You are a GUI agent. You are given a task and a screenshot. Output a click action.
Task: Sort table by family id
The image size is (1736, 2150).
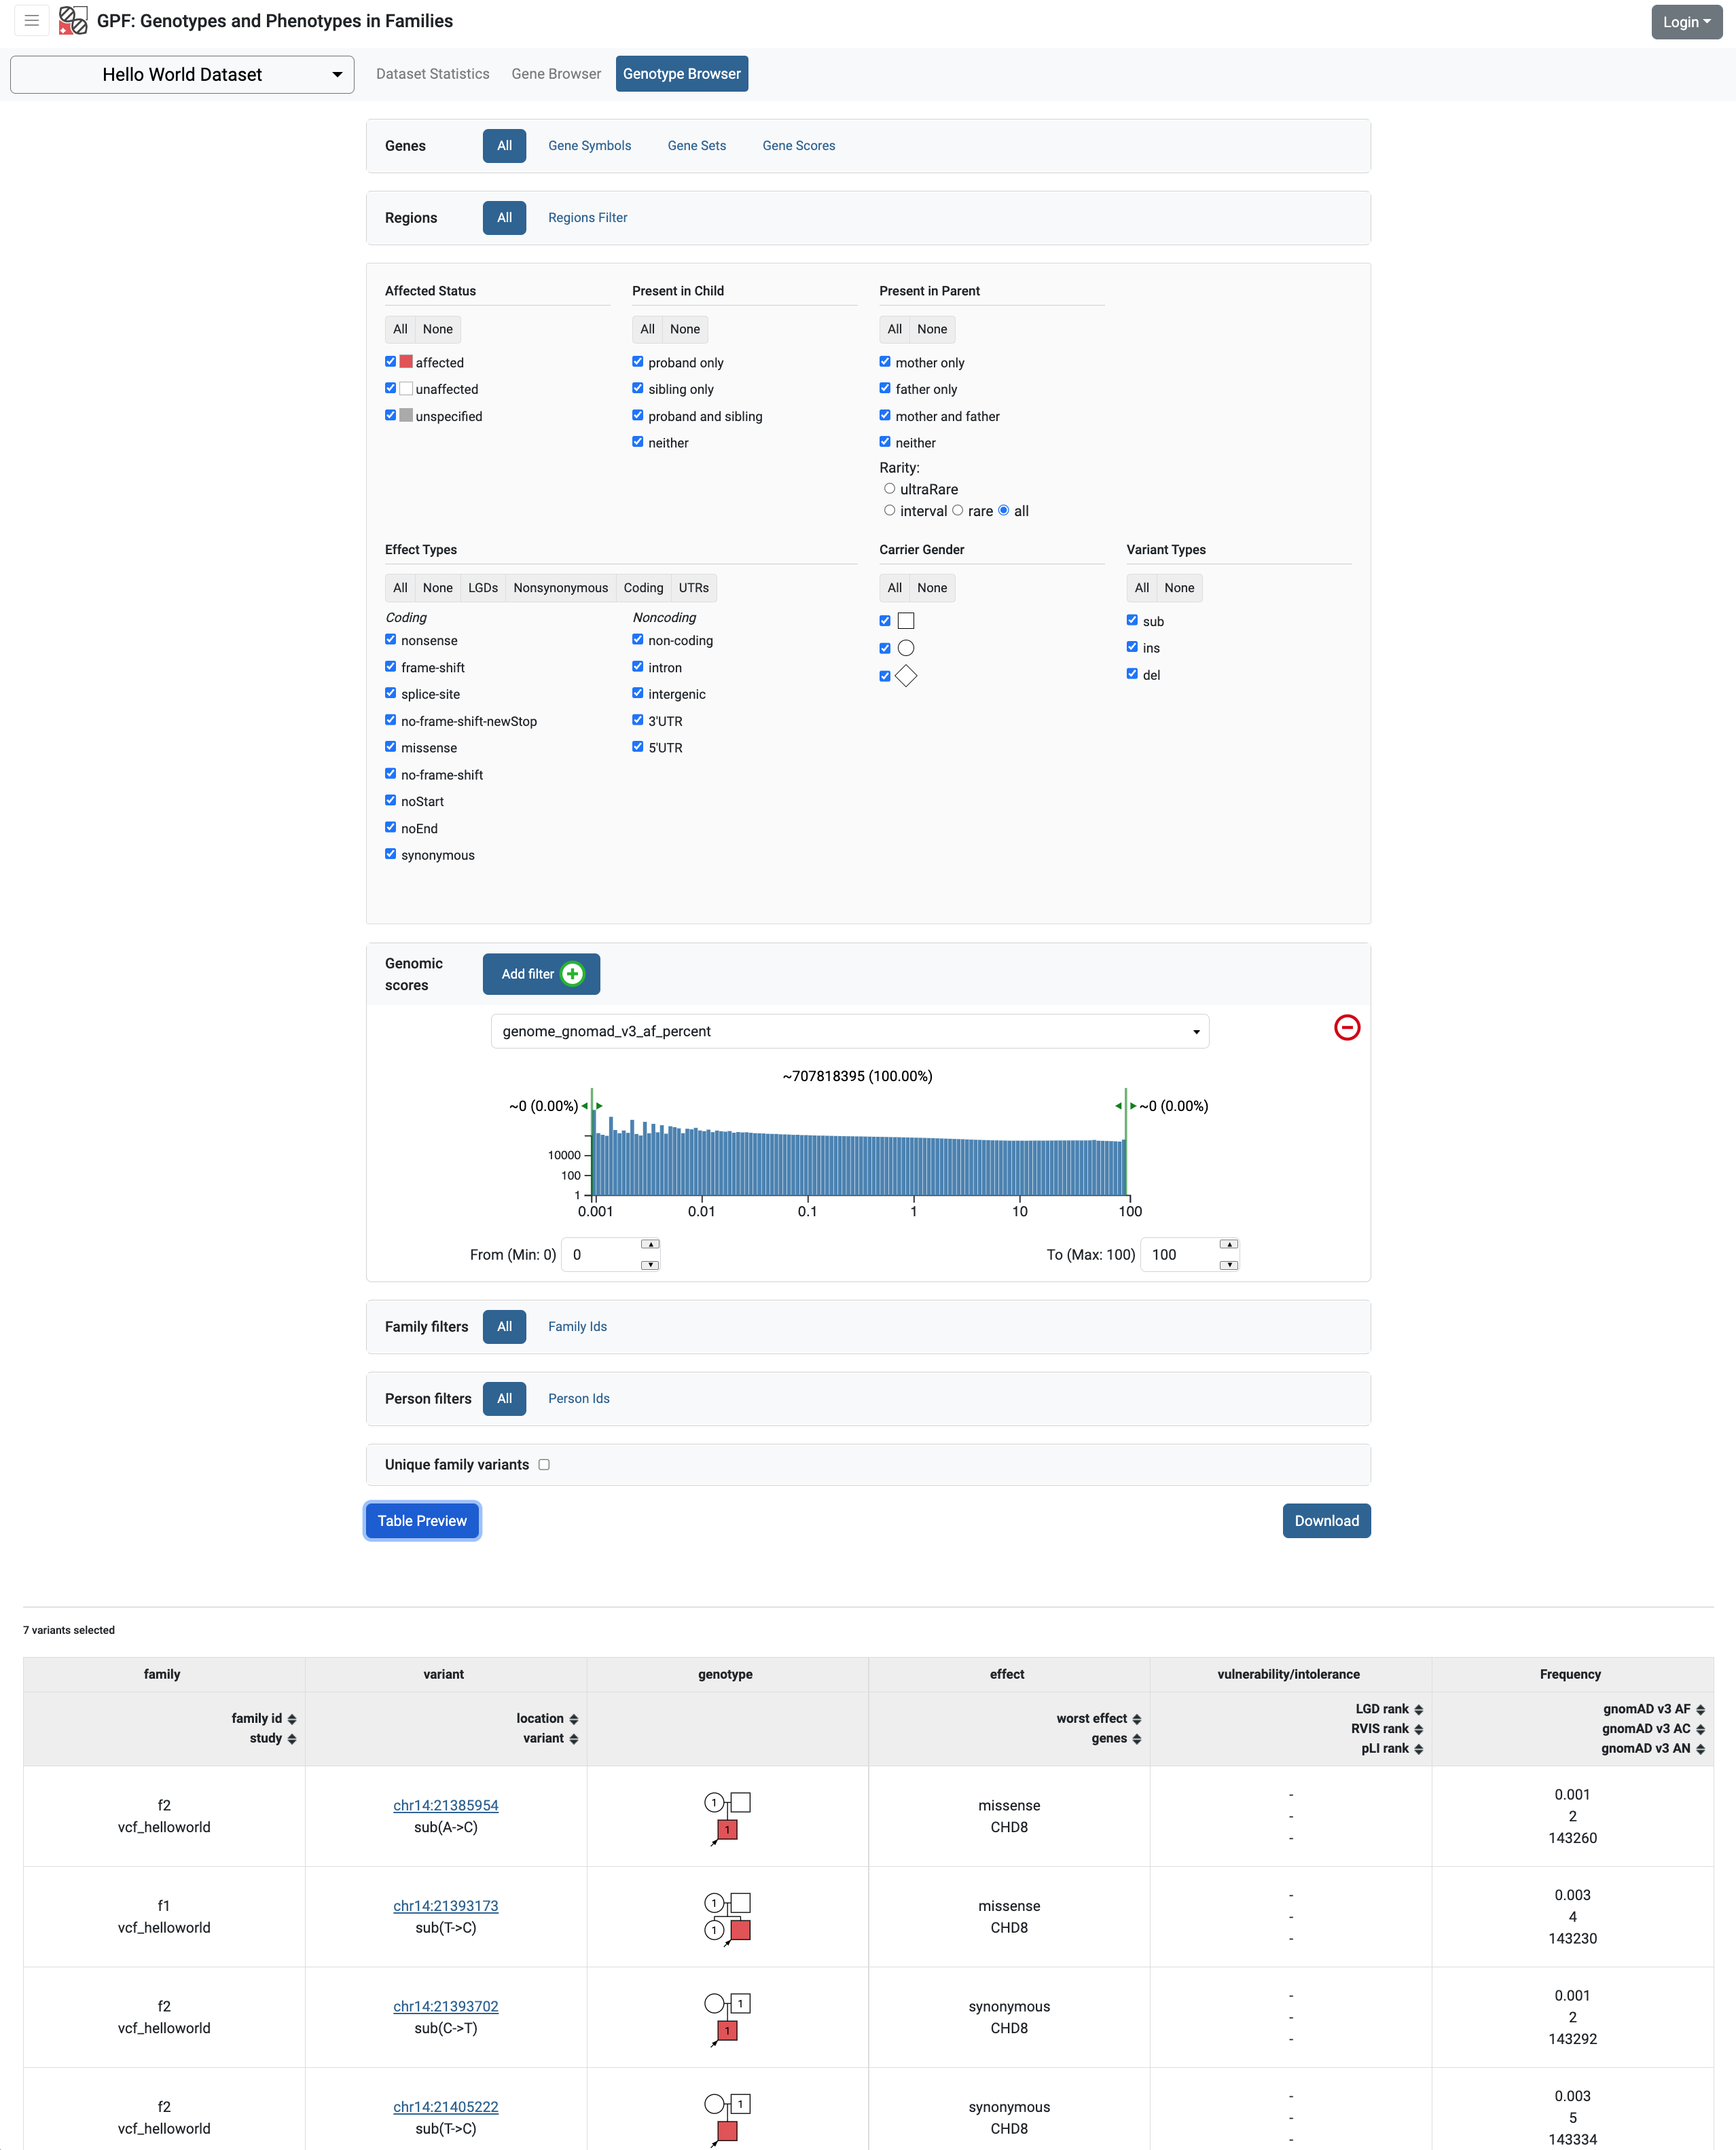(292, 1719)
